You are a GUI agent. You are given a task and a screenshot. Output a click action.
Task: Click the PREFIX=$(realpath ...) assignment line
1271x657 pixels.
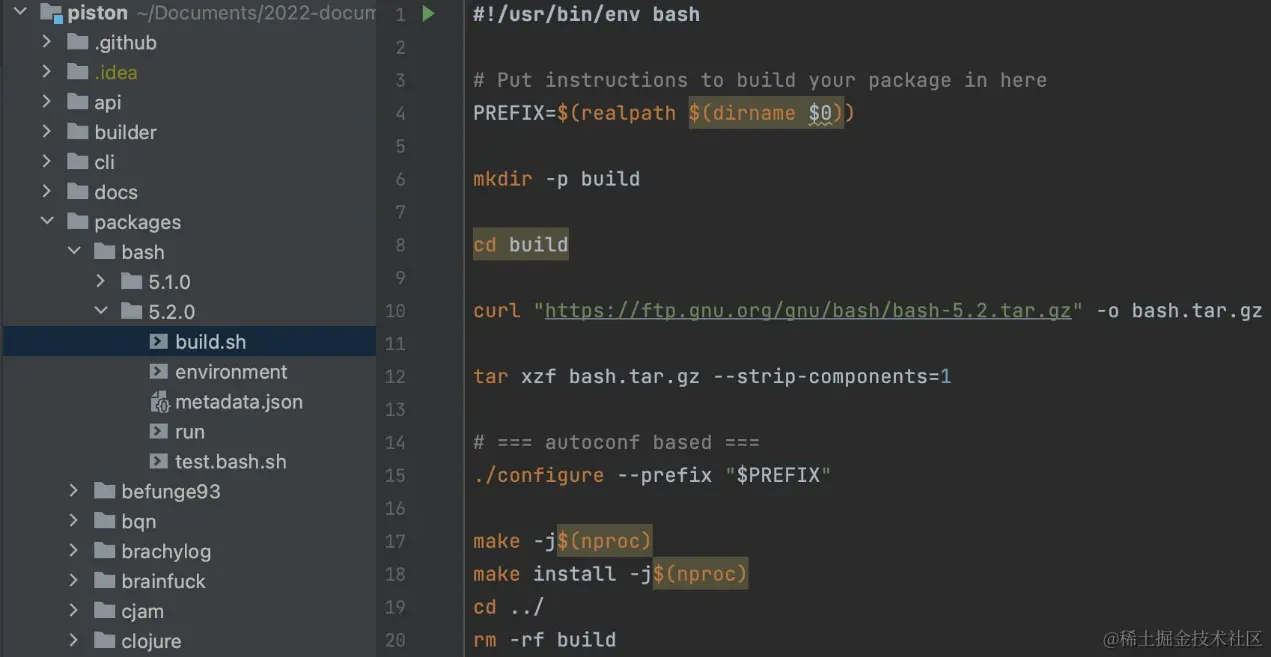665,113
